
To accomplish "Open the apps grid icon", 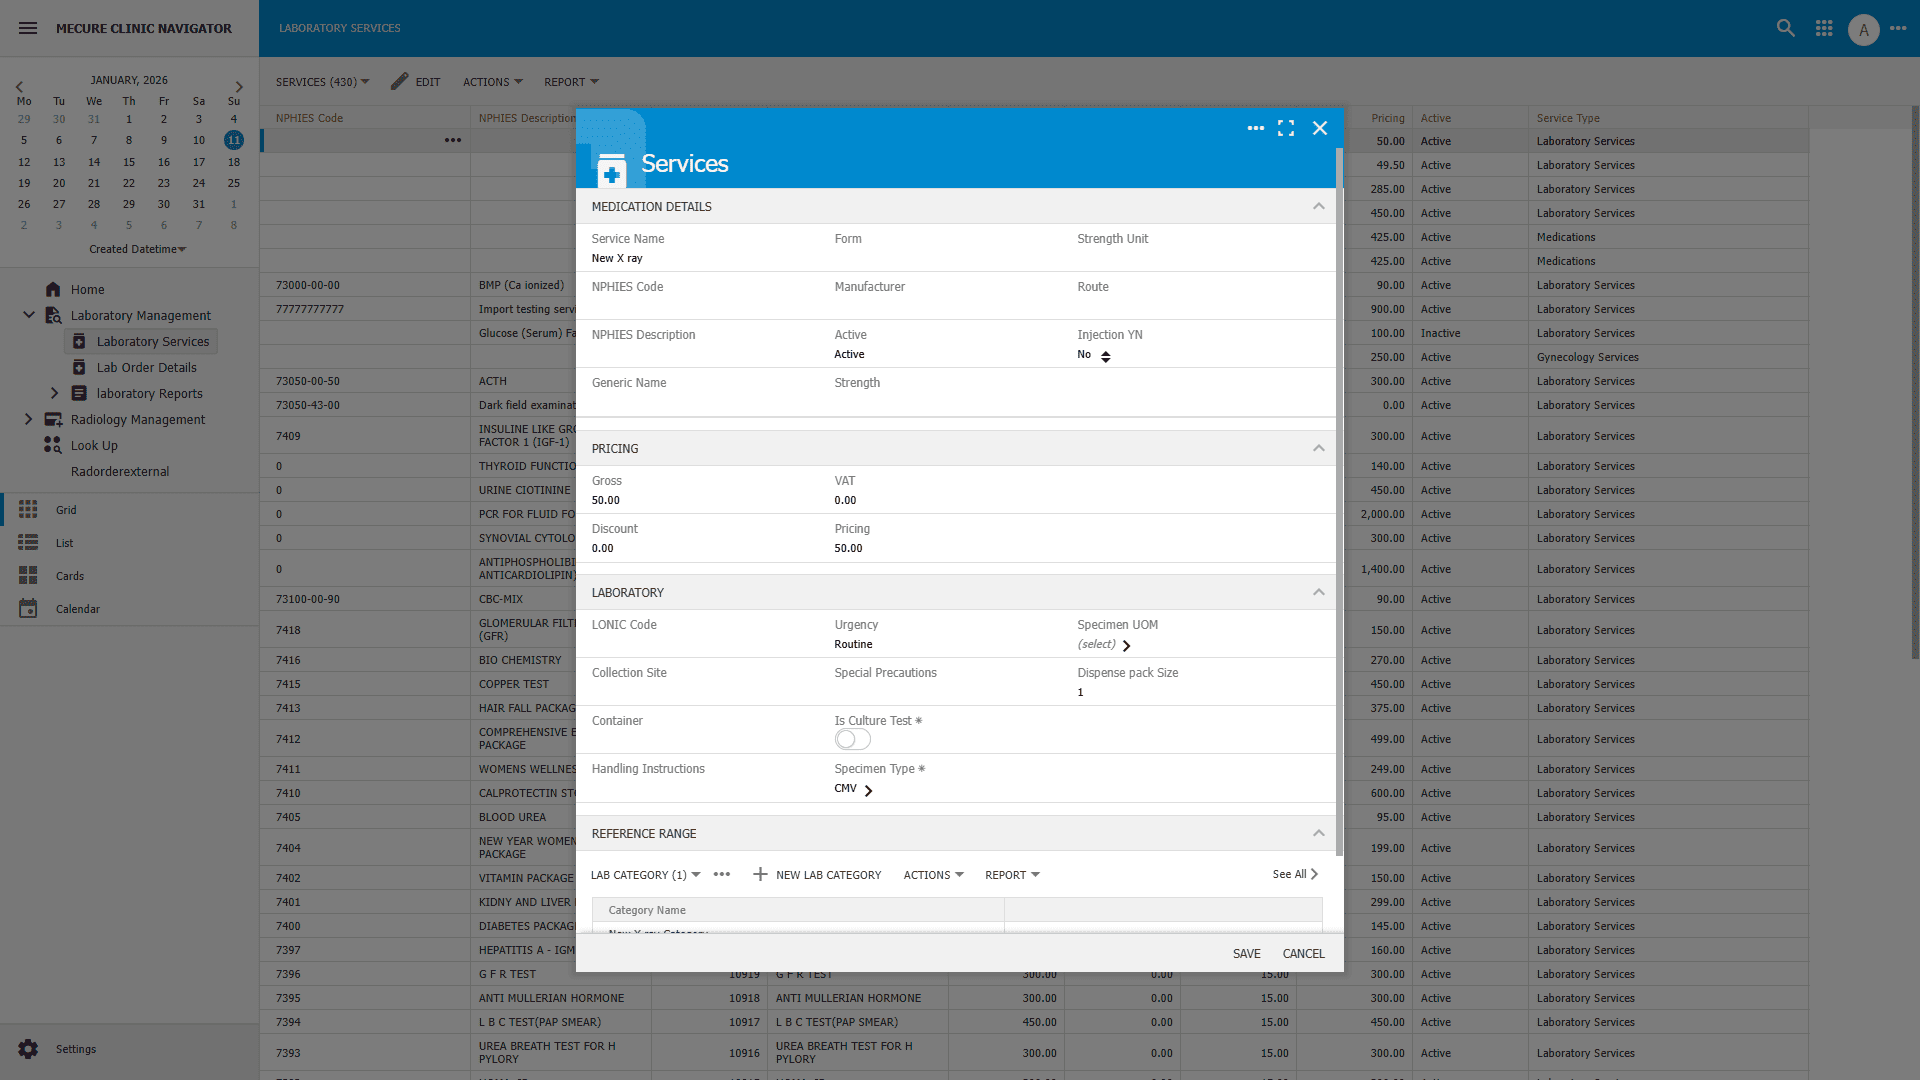I will click(1823, 28).
